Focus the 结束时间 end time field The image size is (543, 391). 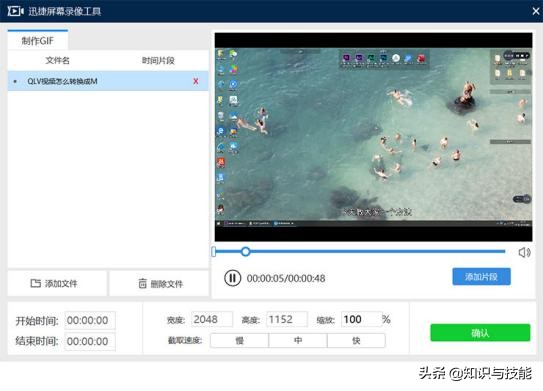coord(90,341)
